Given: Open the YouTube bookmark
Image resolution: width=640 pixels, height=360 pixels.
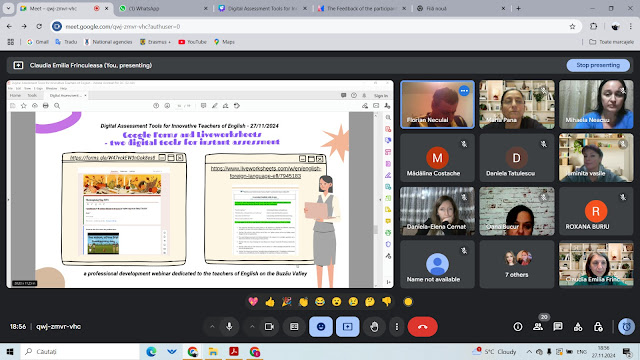Looking at the screenshot, I should tap(192, 42).
